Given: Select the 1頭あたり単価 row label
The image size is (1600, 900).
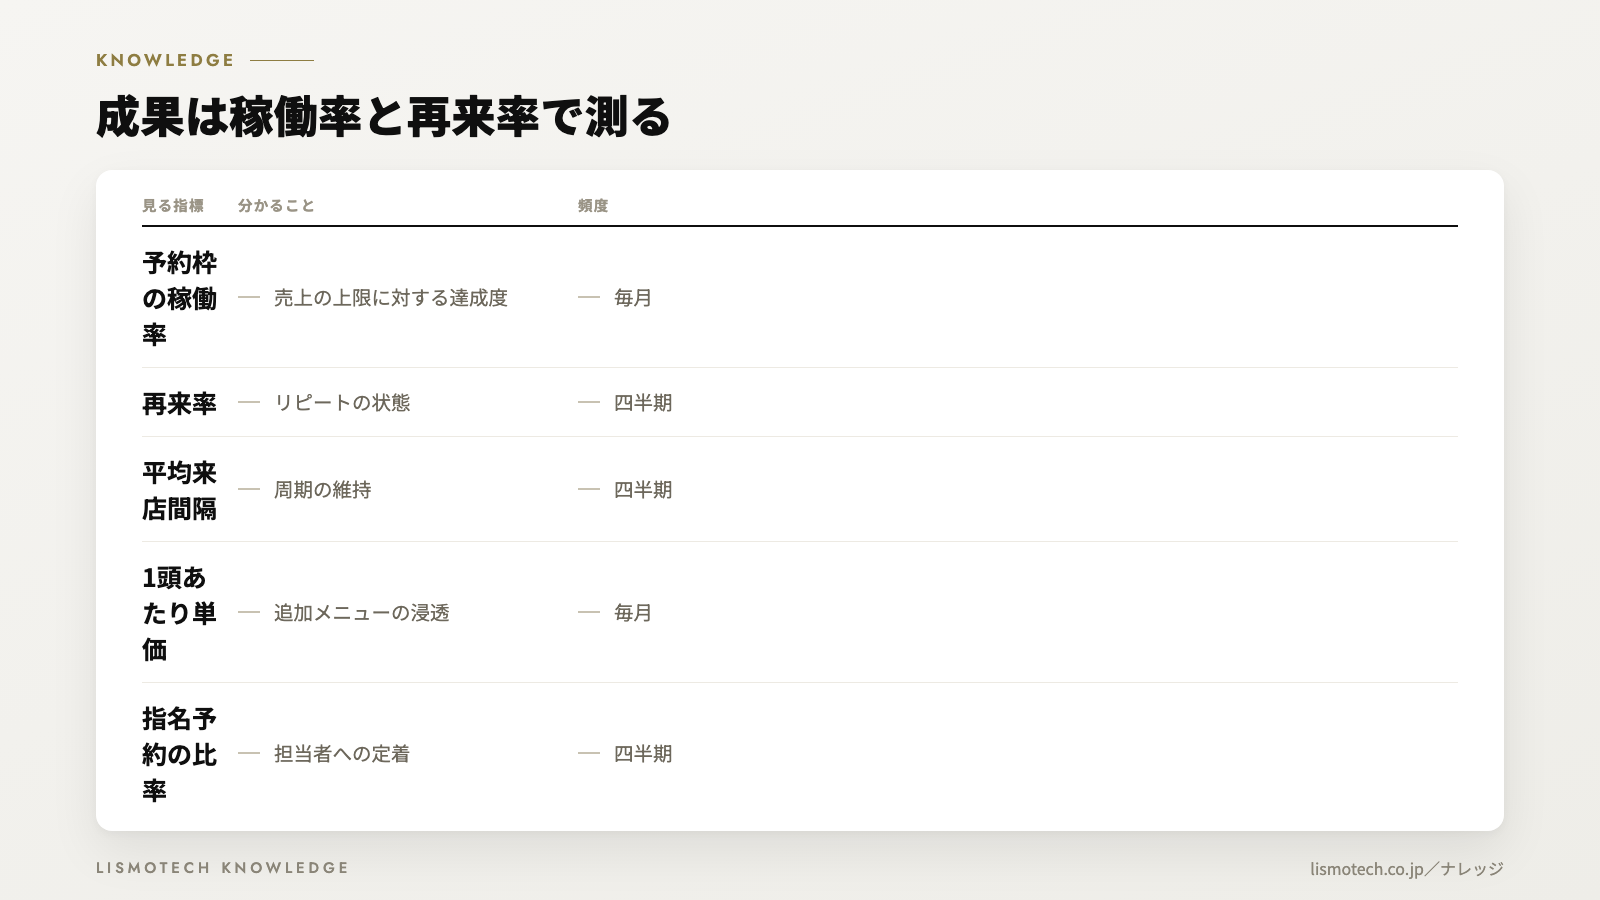Looking at the screenshot, I should tap(180, 613).
